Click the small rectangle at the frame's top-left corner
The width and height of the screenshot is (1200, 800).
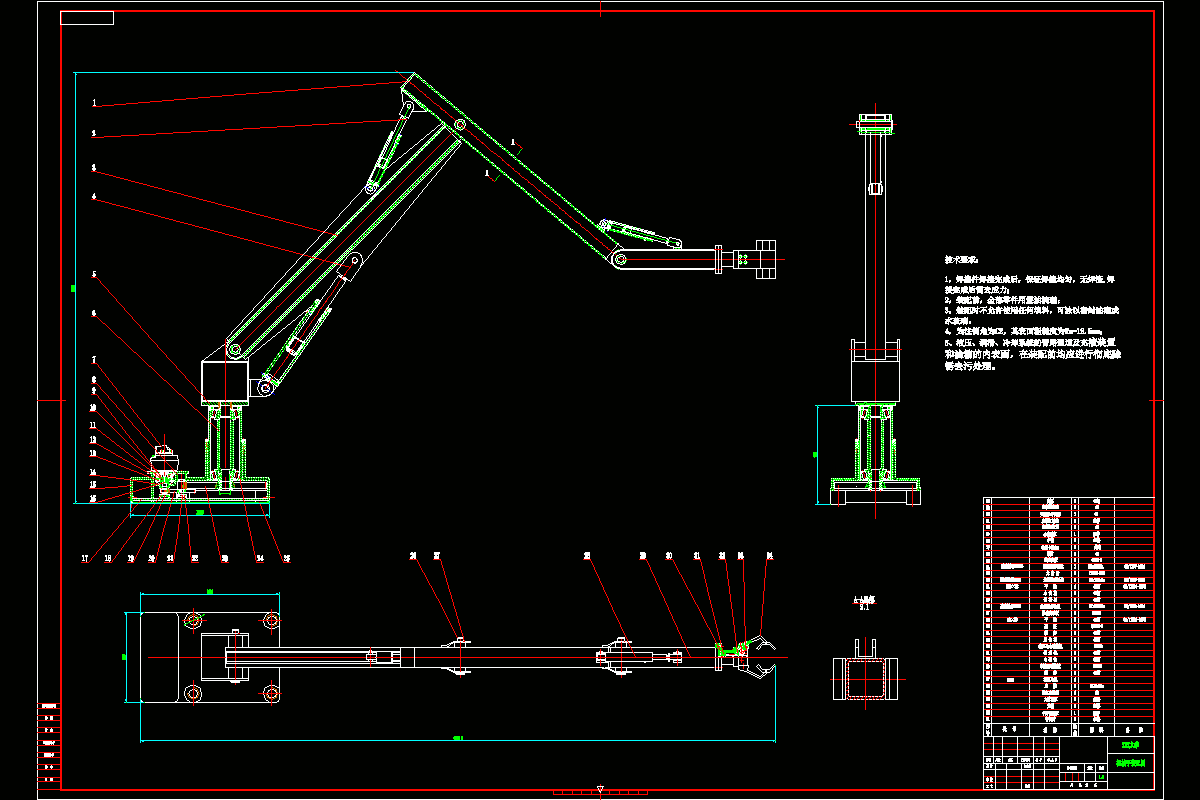click(x=87, y=18)
